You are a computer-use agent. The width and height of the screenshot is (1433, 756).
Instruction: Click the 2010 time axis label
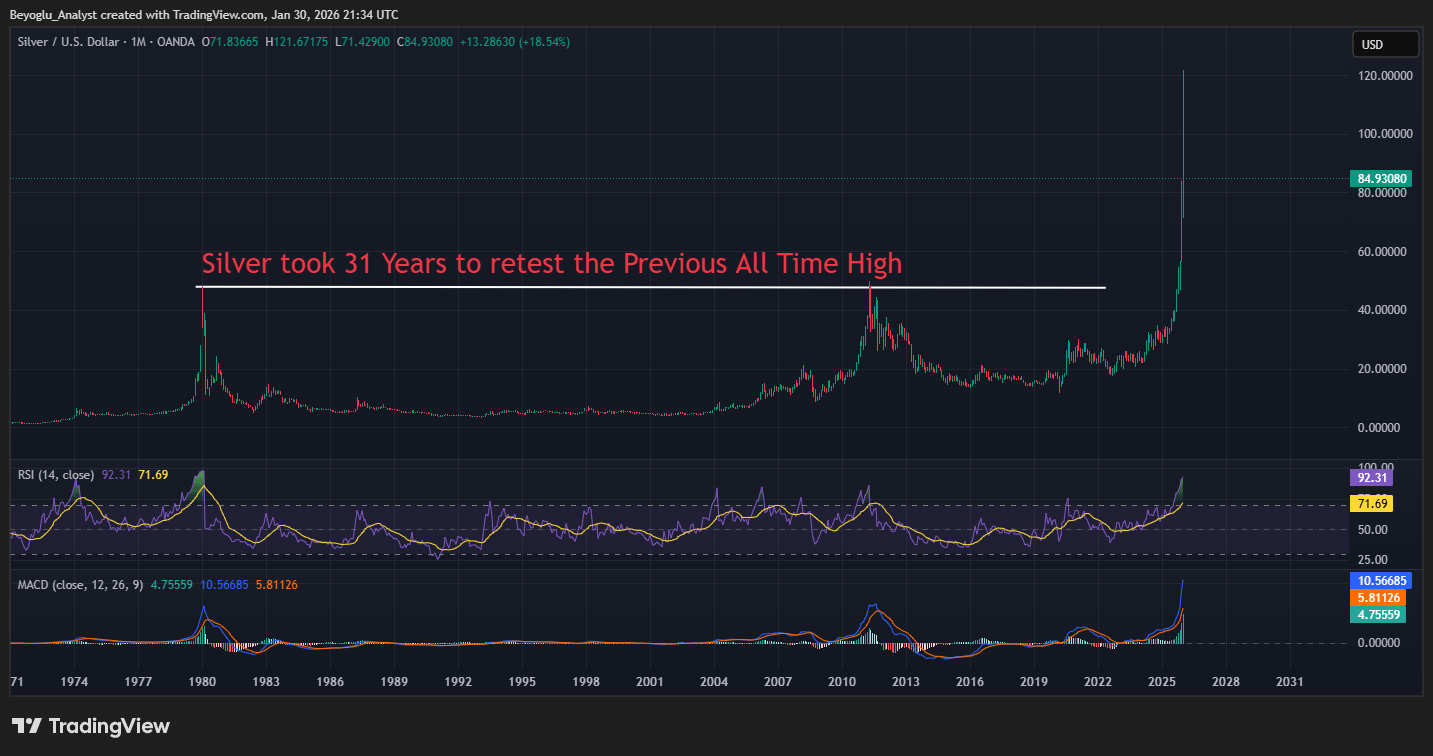coord(842,681)
